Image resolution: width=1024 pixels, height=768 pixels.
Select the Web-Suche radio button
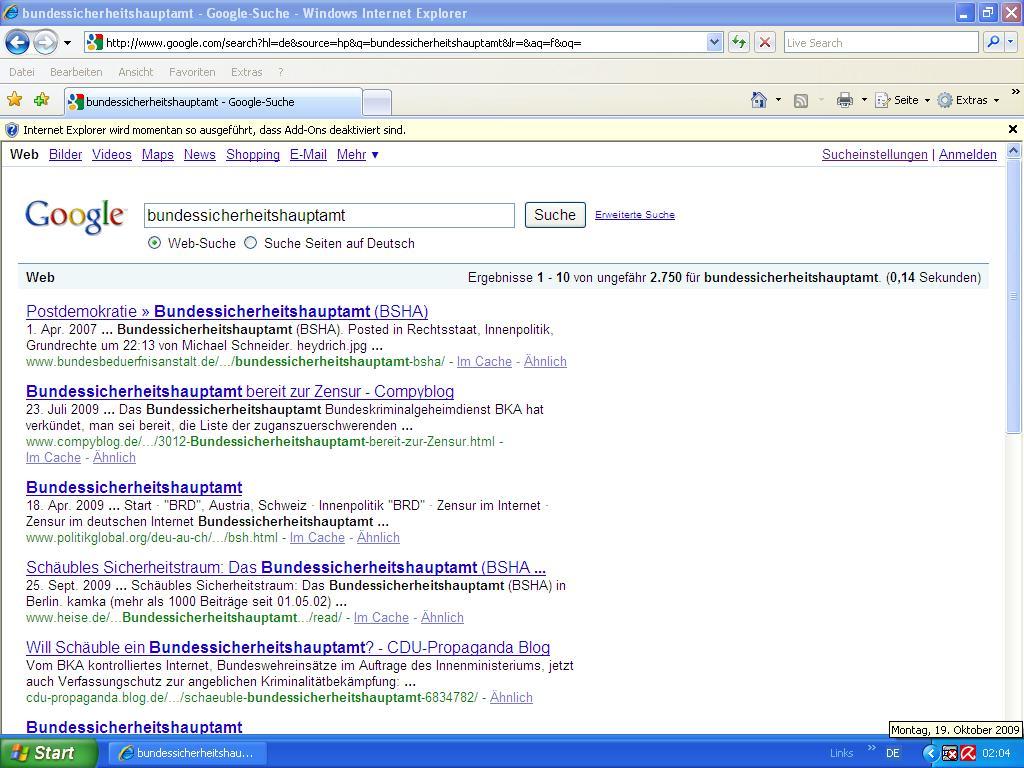pos(154,243)
